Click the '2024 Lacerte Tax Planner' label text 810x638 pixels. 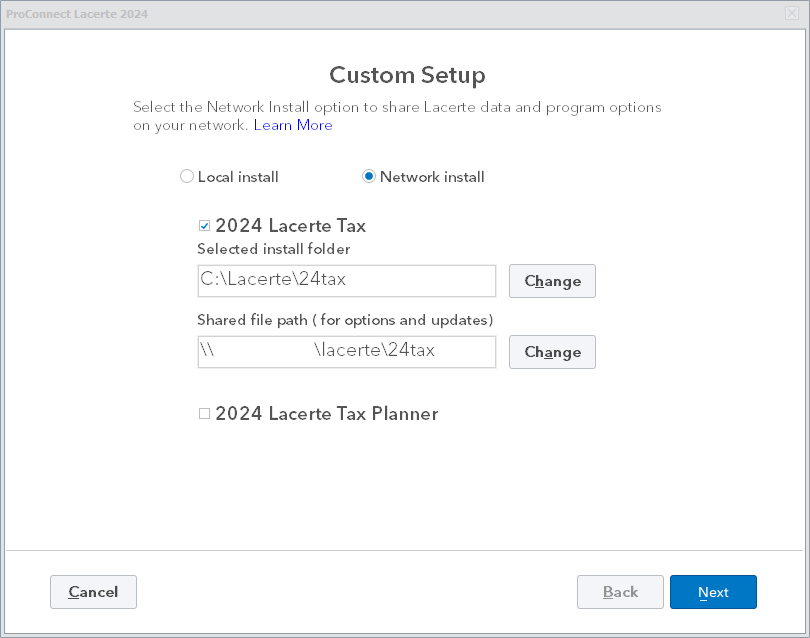[326, 413]
